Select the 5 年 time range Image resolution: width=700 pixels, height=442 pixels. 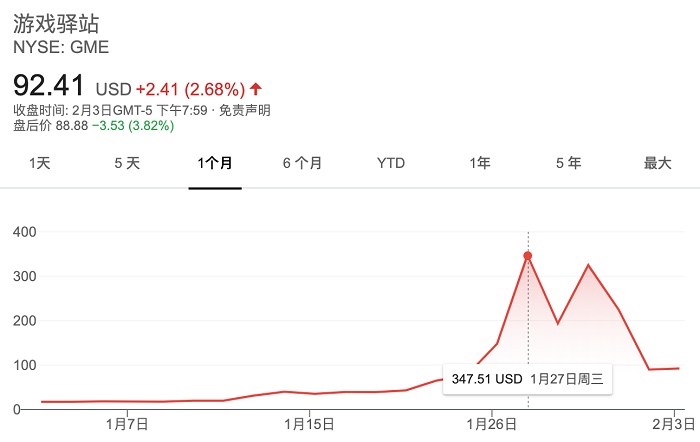point(568,163)
